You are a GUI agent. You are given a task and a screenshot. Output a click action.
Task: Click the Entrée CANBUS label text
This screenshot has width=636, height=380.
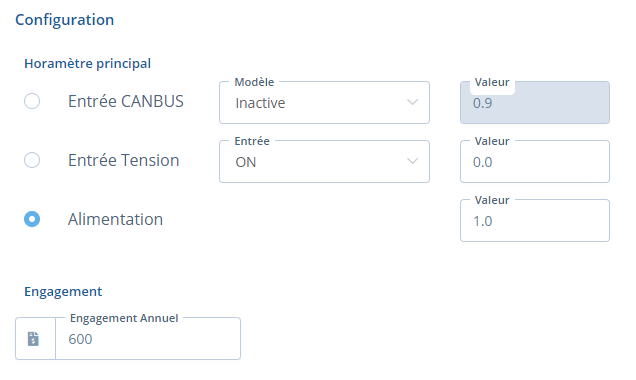click(126, 101)
